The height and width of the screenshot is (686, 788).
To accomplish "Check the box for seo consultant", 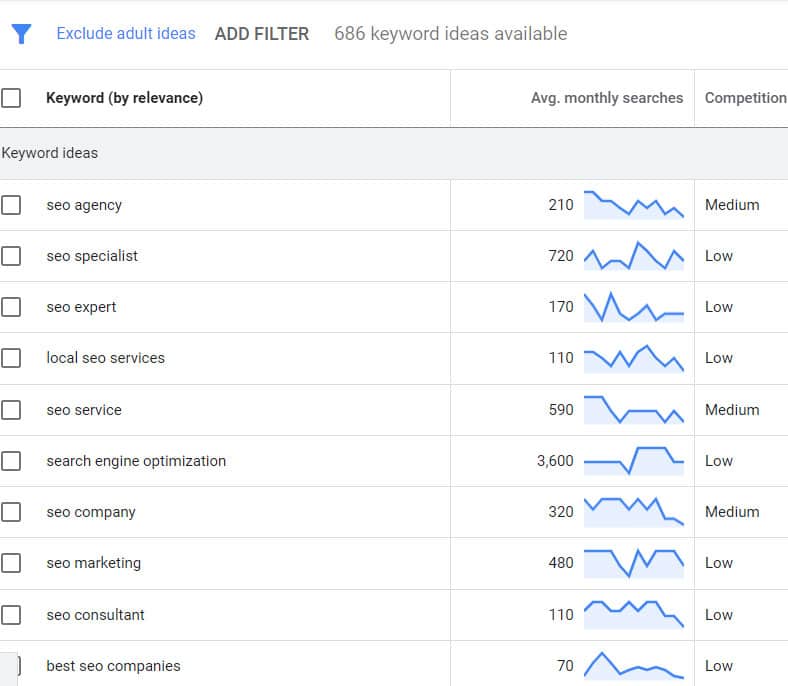I will (11, 615).
